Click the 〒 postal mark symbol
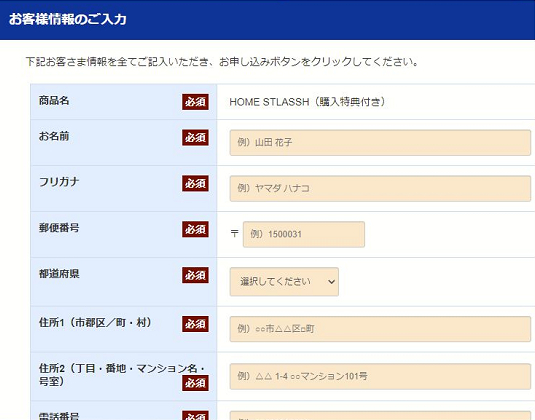This screenshot has width=535, height=420. point(234,233)
